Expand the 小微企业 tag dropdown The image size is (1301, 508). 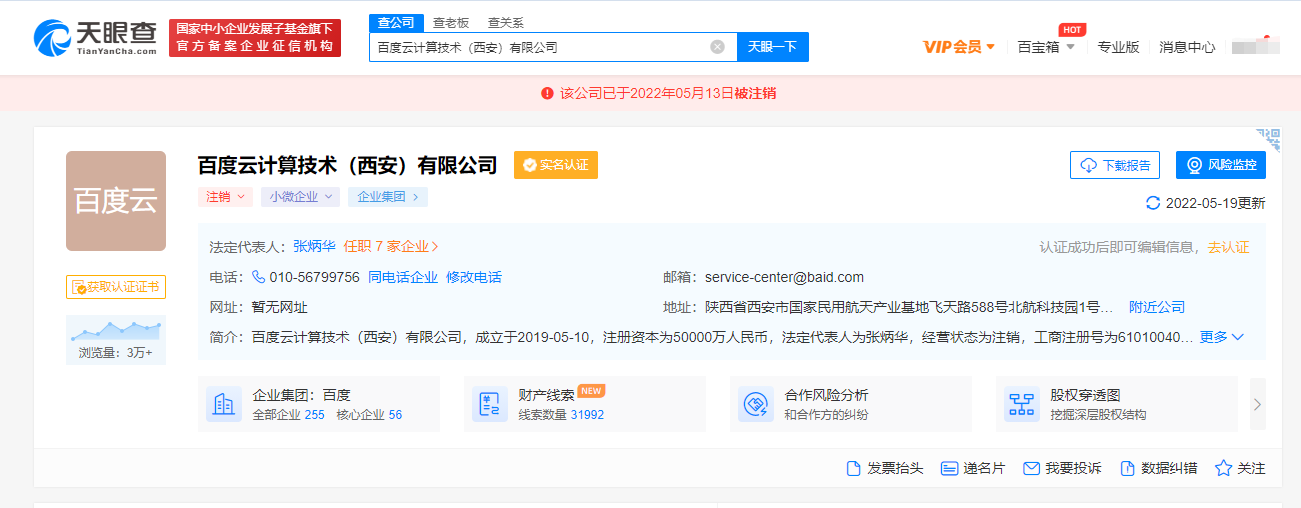300,197
